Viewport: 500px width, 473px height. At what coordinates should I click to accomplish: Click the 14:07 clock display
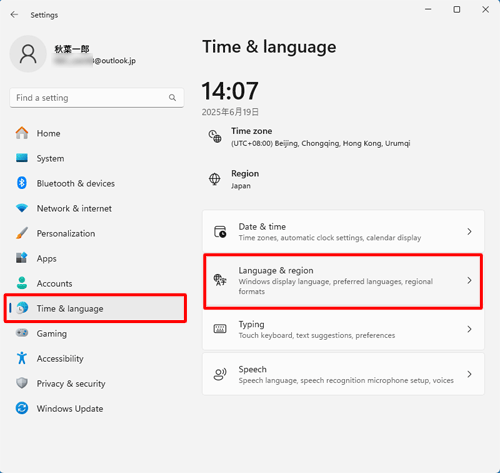click(x=230, y=91)
